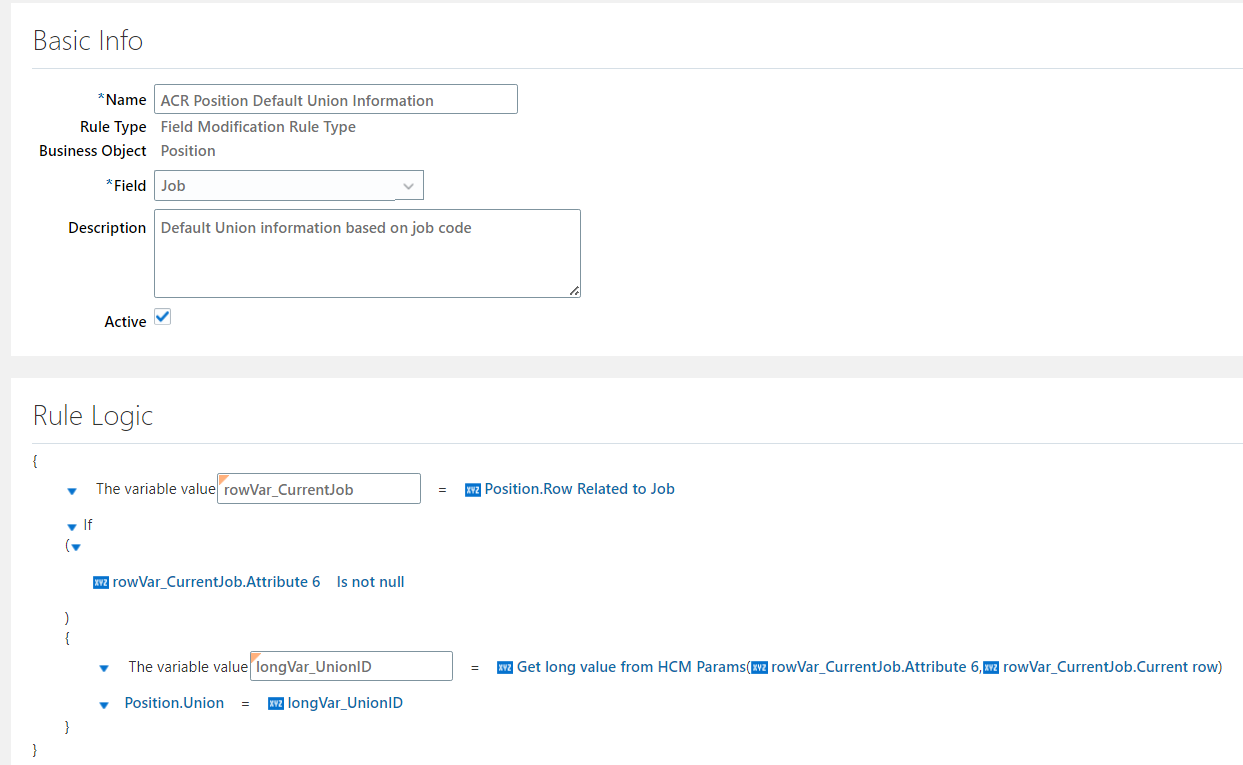Click the icon before Get long value from HCM Params
Viewport: 1243px width, 765px height.
coord(505,666)
